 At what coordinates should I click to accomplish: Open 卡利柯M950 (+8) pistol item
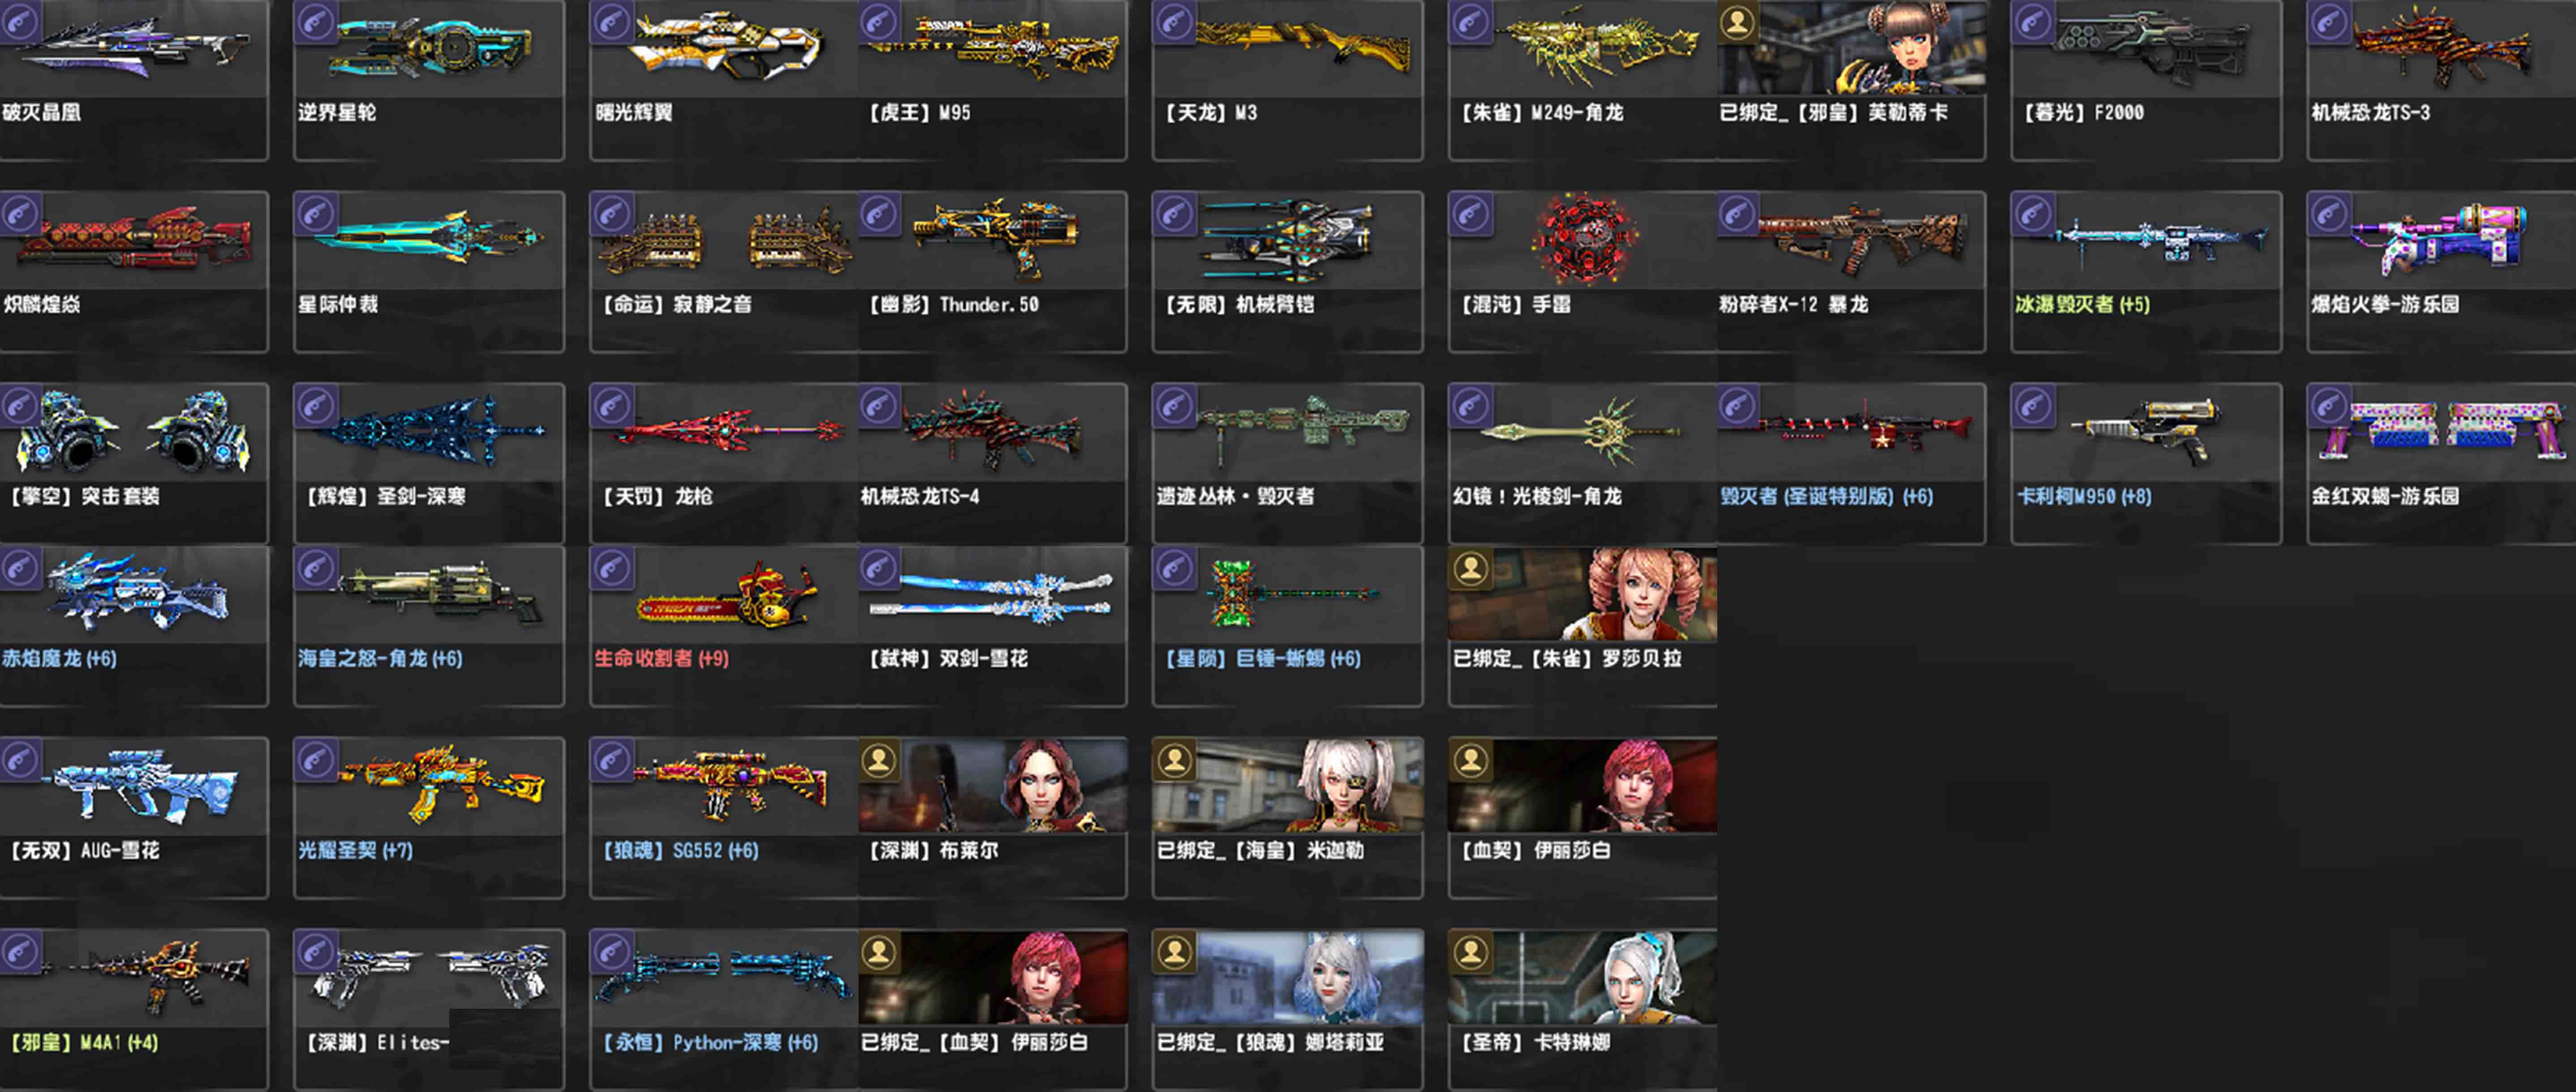2146,463
